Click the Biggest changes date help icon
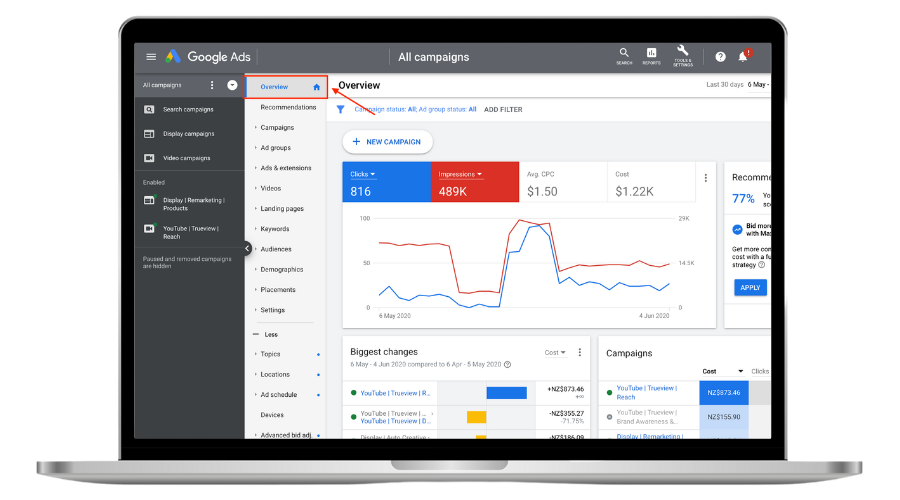Screen dimensions: 900x500 pyautogui.click(x=507, y=365)
